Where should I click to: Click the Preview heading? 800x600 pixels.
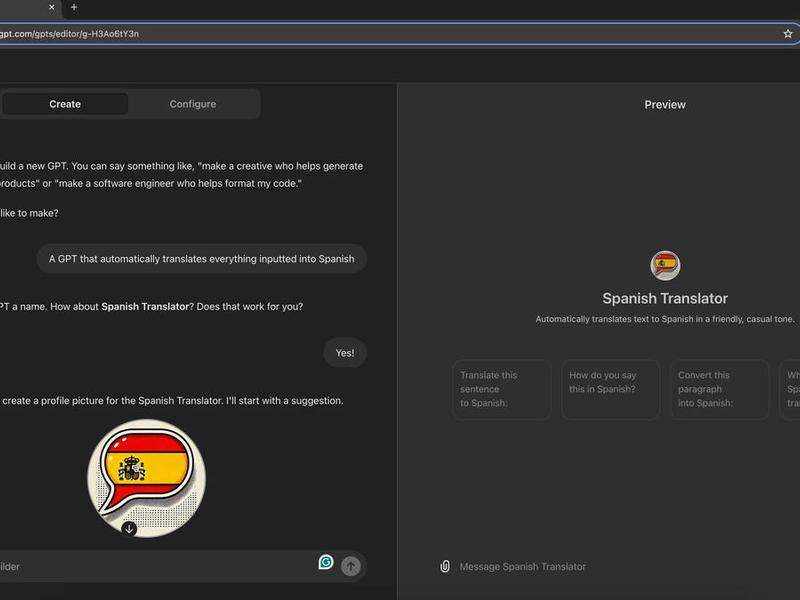[665, 105]
